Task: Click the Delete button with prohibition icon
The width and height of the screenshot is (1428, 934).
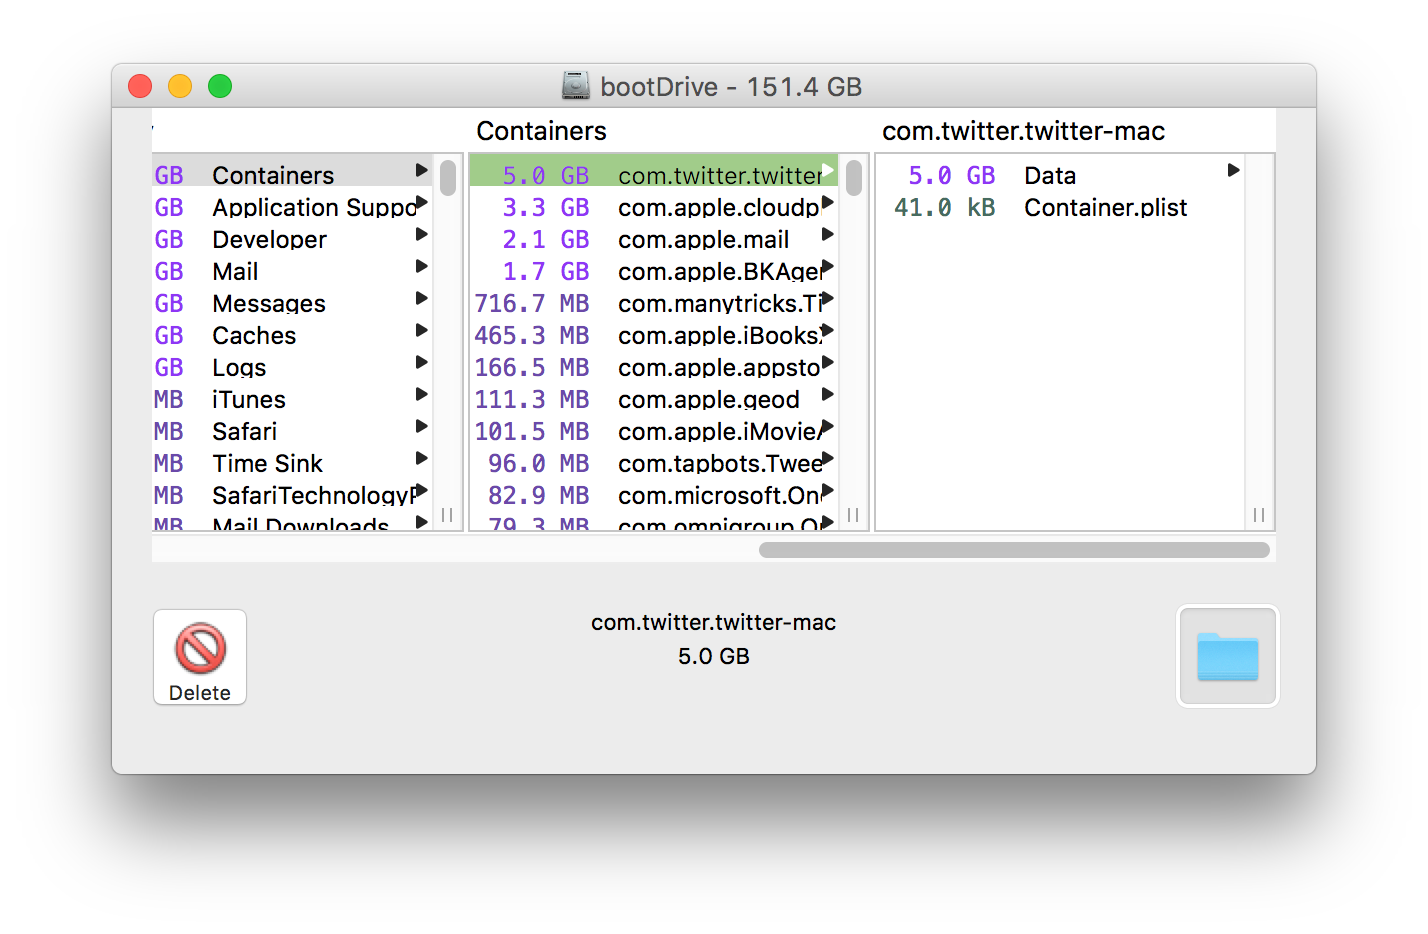Action: 200,657
